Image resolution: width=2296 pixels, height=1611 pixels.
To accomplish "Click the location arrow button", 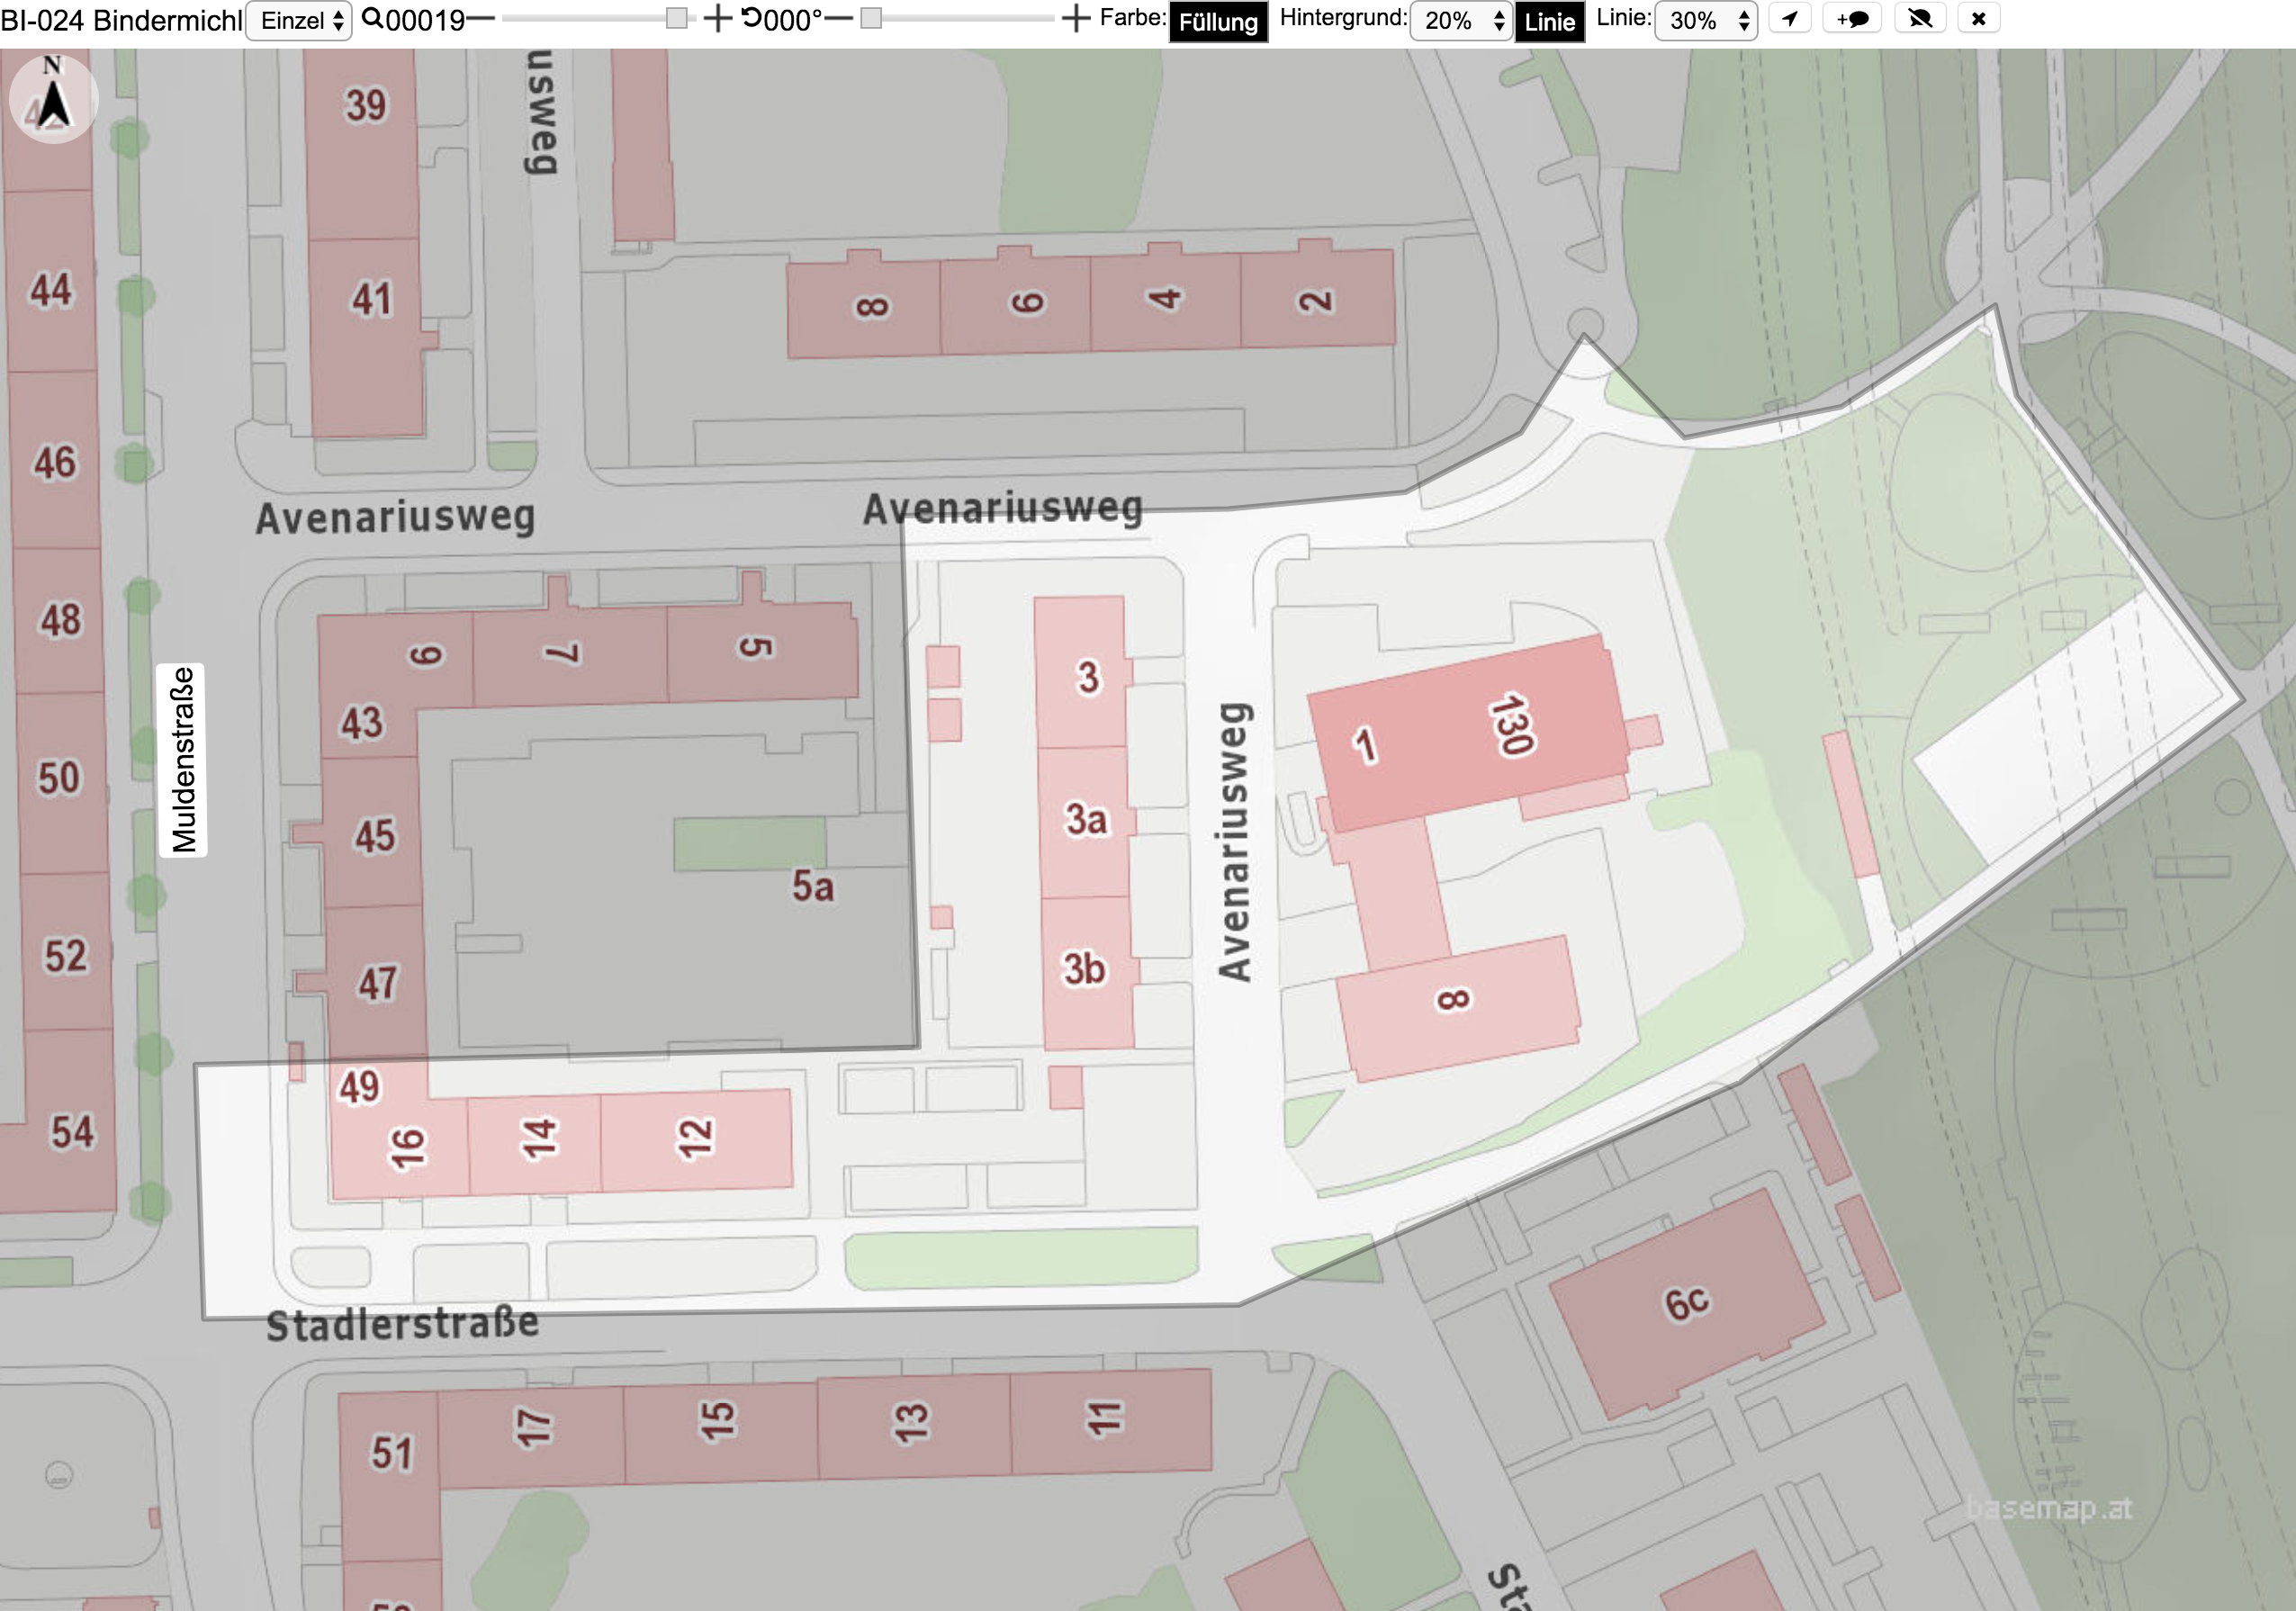I will 1790,19.
